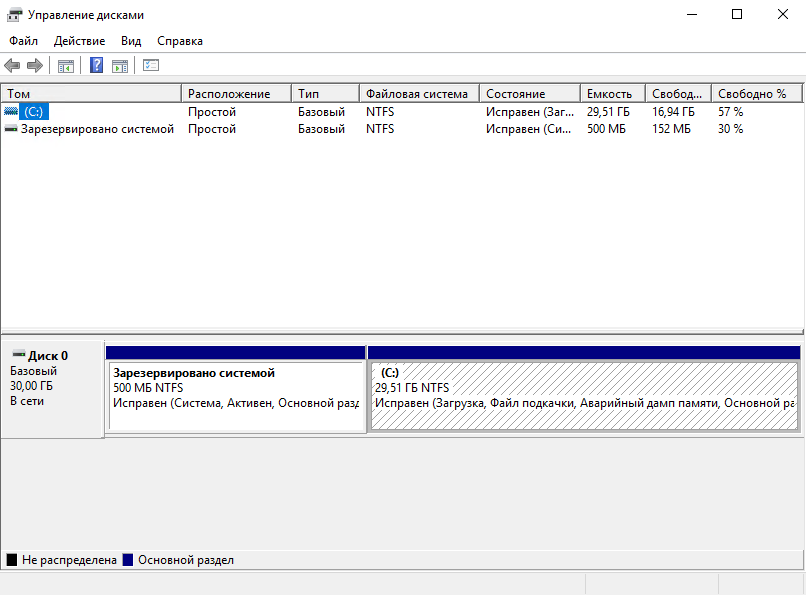Toggle the Action pane toolbar icon
The image size is (806, 595).
tap(120, 66)
